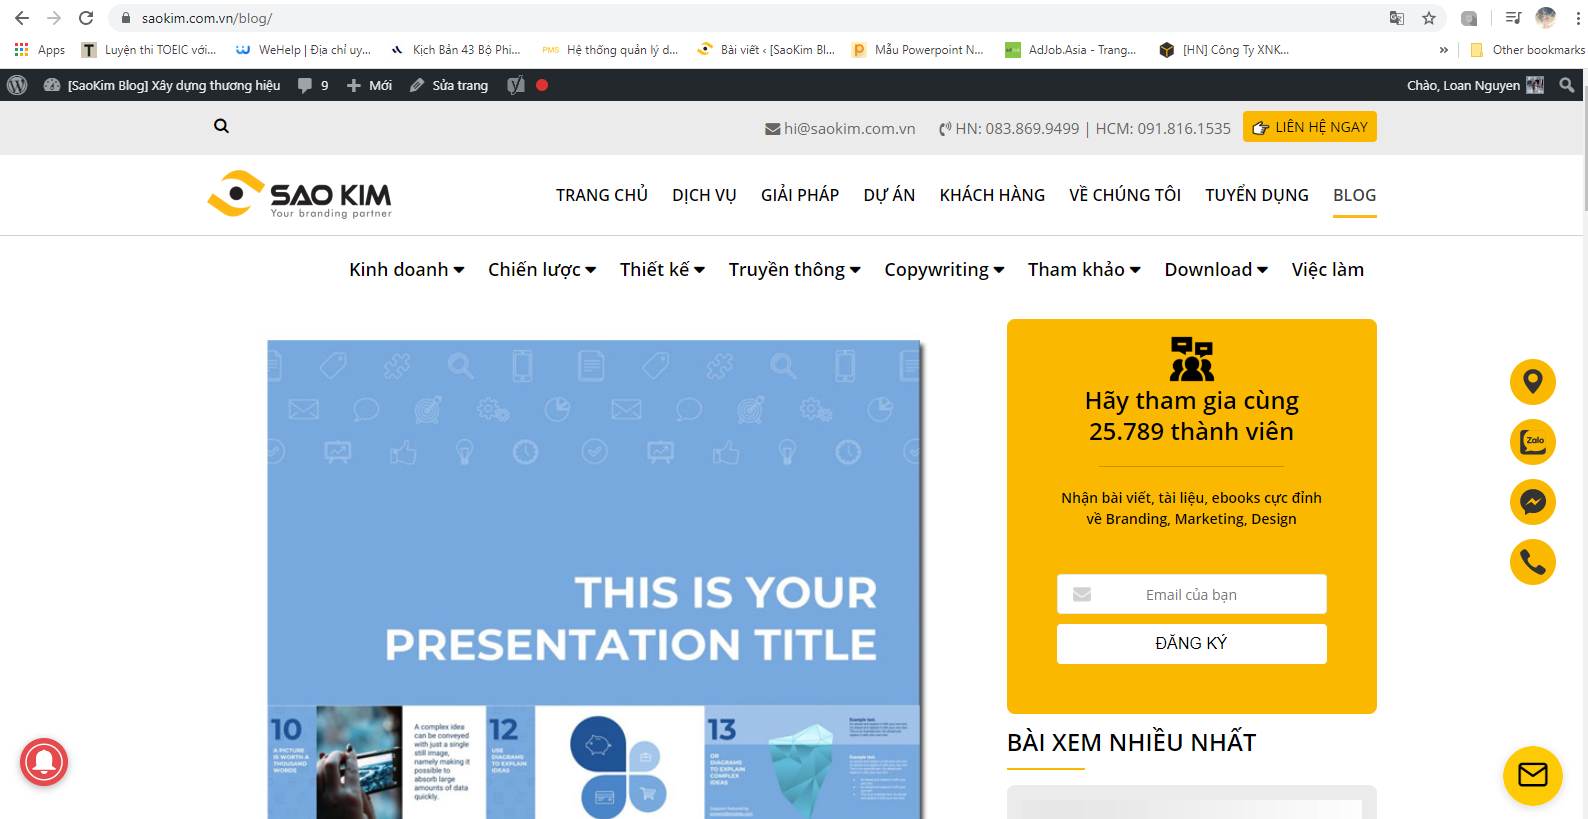Click the floating phone call icon

tap(1532, 562)
